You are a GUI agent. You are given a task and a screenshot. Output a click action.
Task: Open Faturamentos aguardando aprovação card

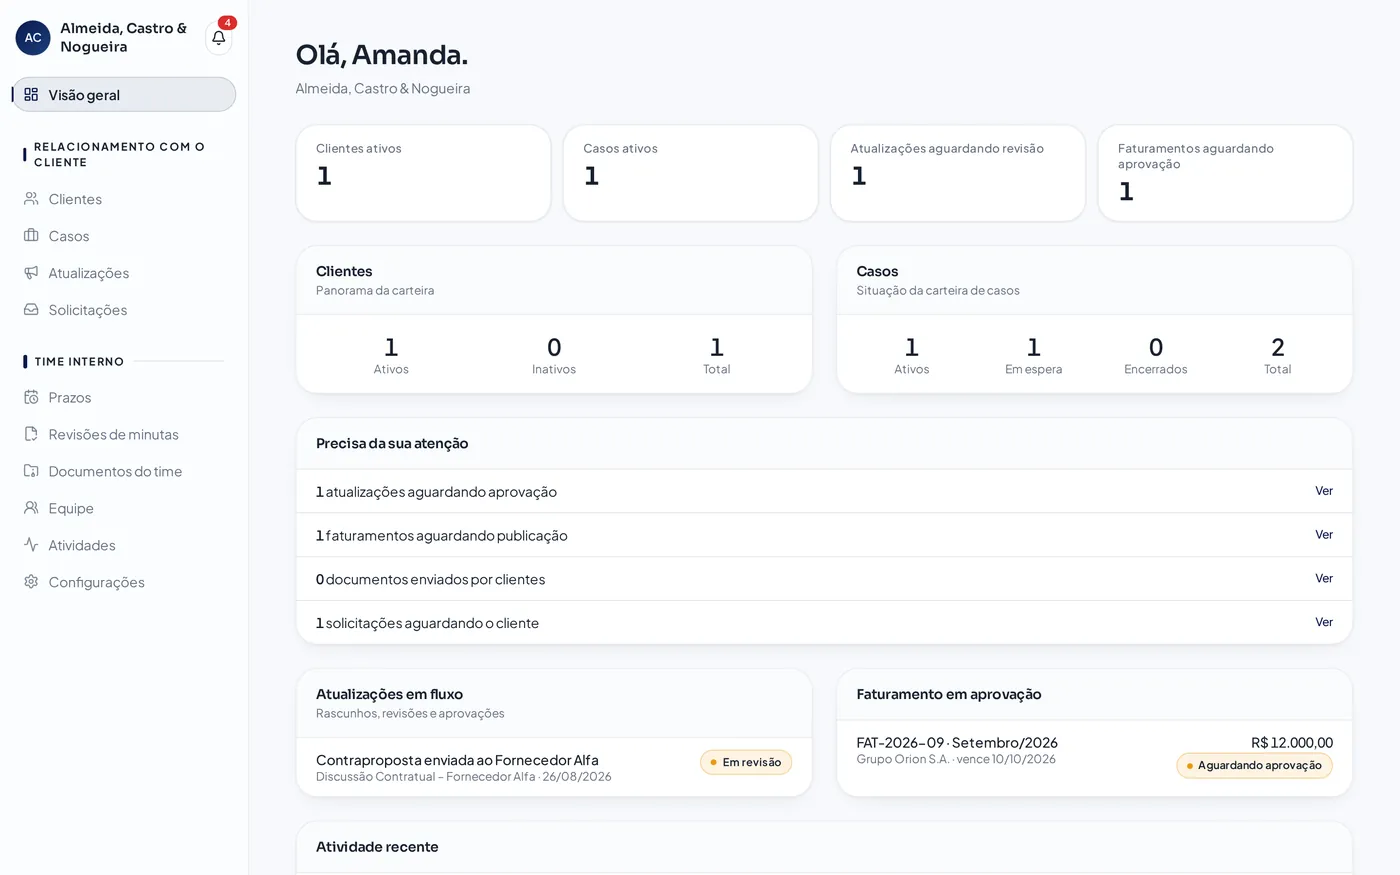pos(1225,173)
